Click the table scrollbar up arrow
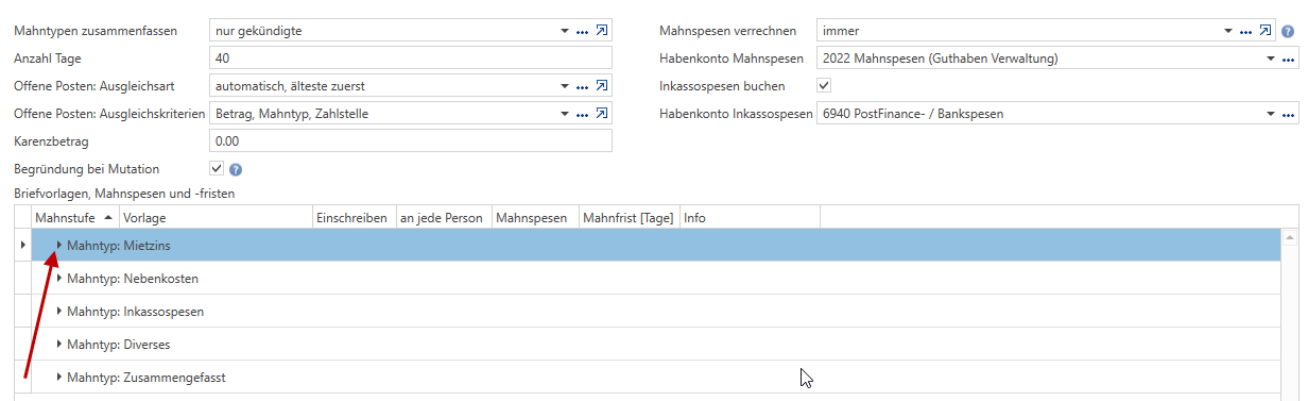 coord(1290,237)
